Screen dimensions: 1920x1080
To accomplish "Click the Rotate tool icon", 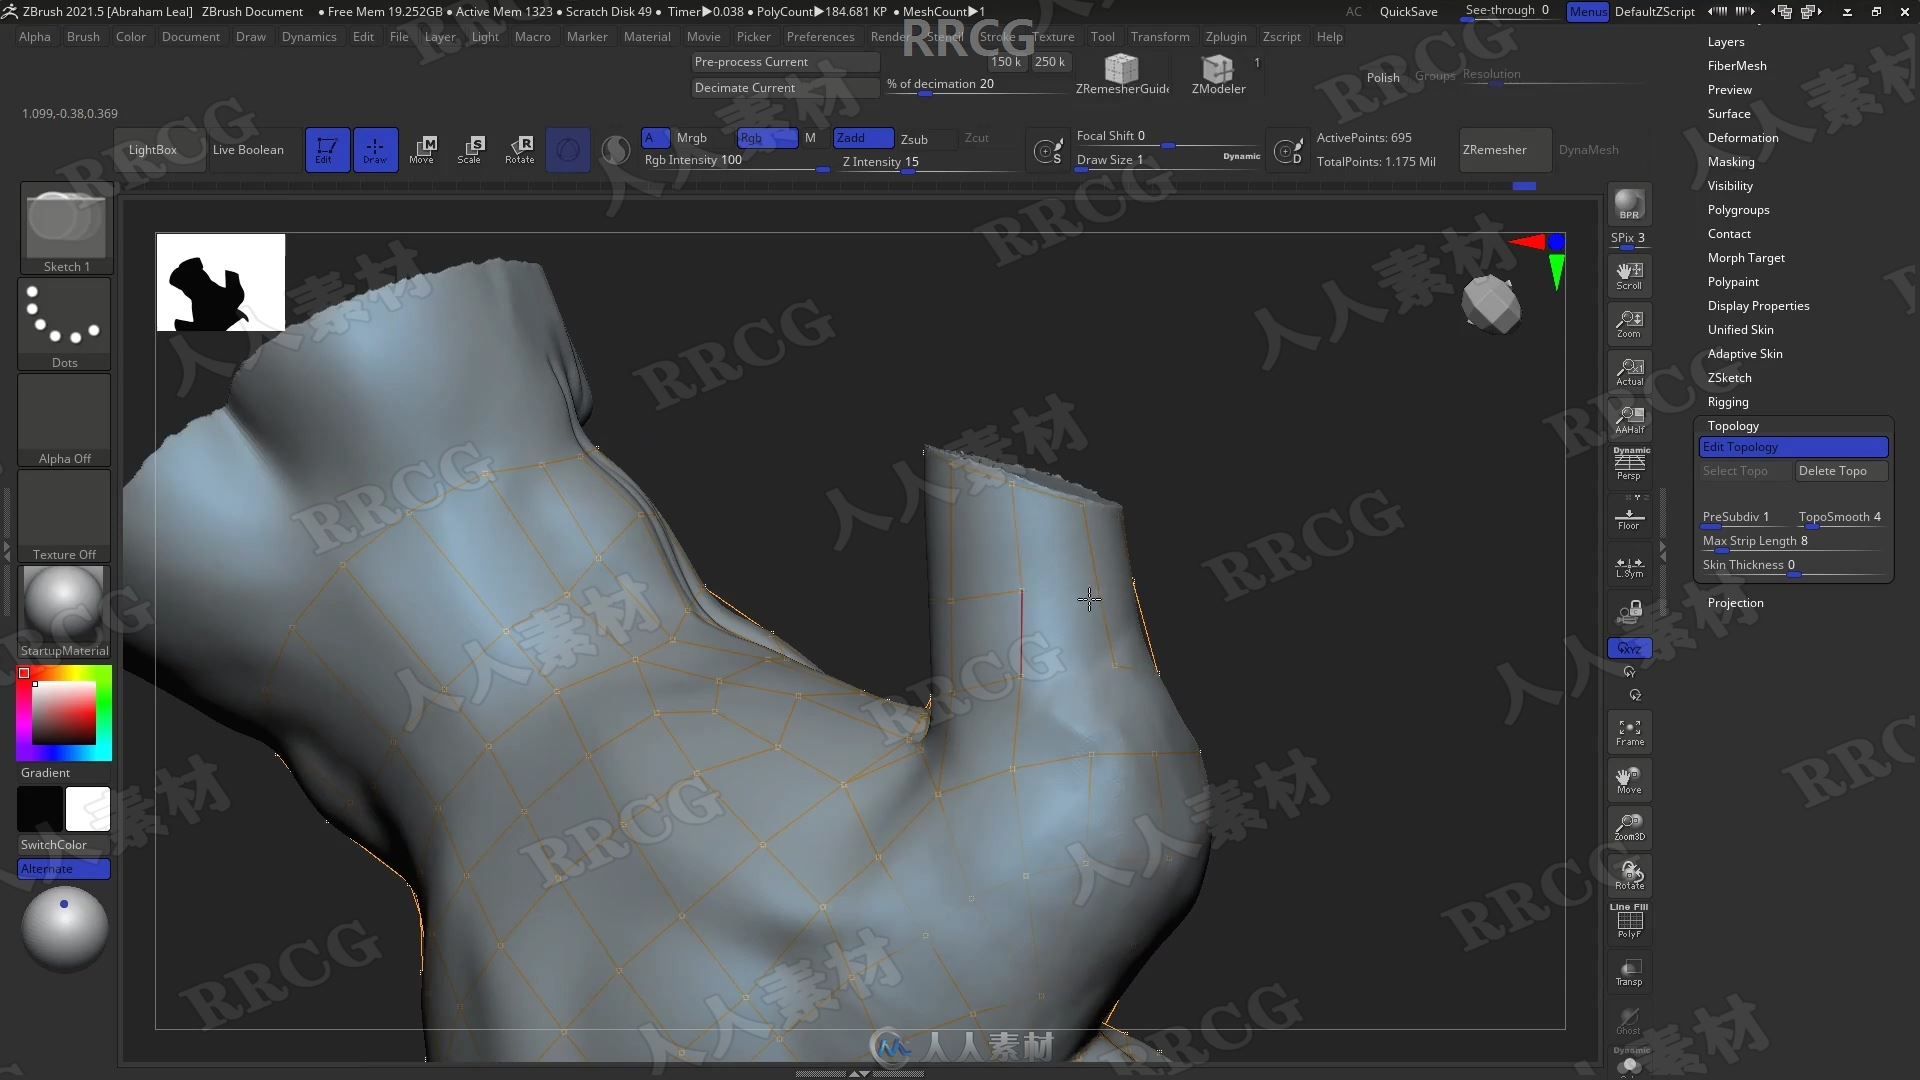I will tap(520, 148).
